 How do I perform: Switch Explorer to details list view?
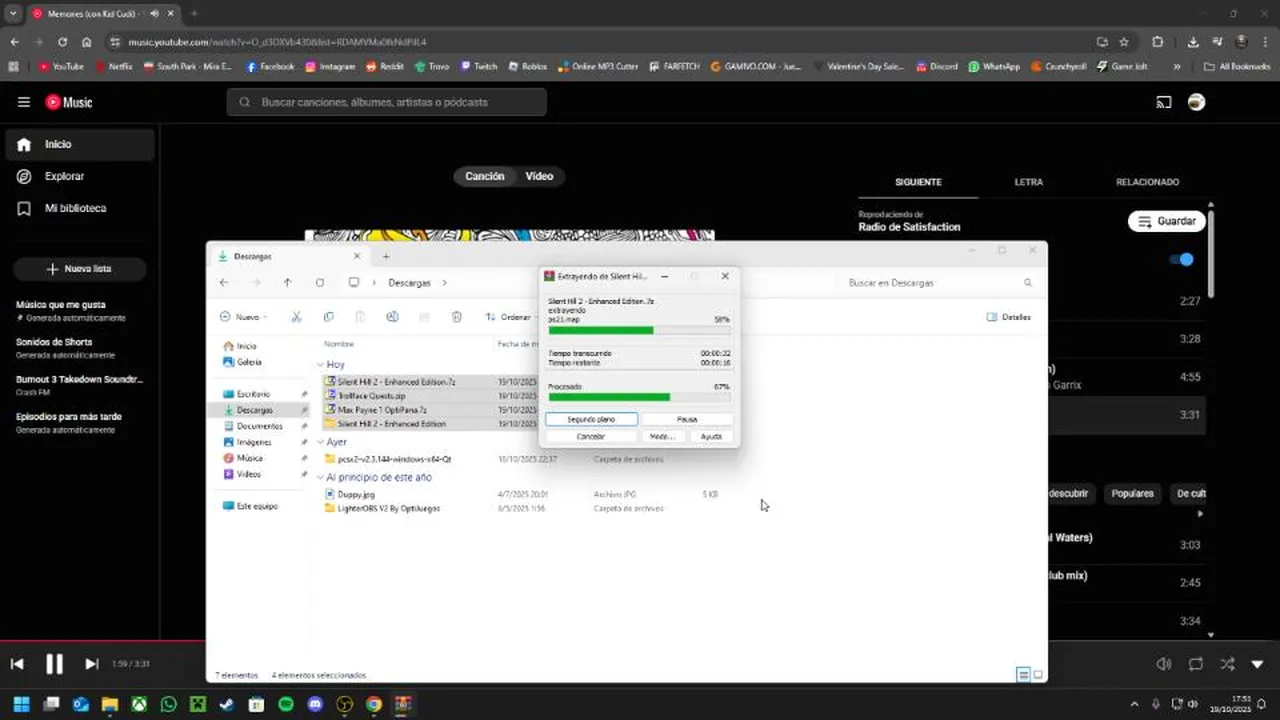tap(1023, 675)
